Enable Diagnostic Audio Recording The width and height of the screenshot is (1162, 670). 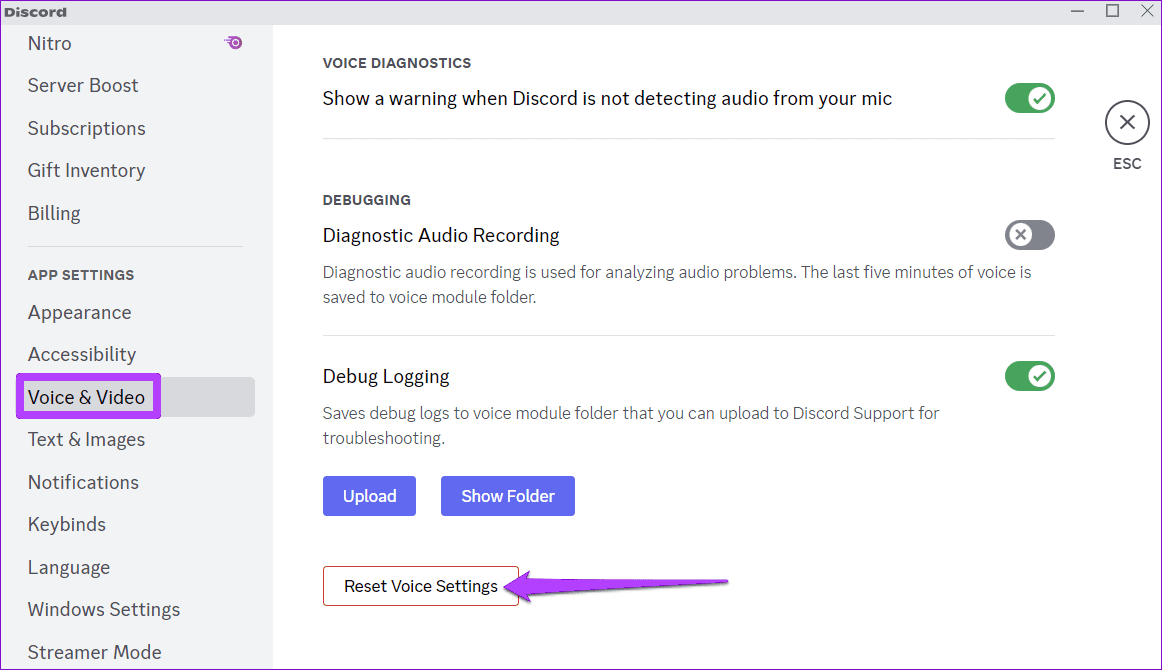click(x=1029, y=235)
